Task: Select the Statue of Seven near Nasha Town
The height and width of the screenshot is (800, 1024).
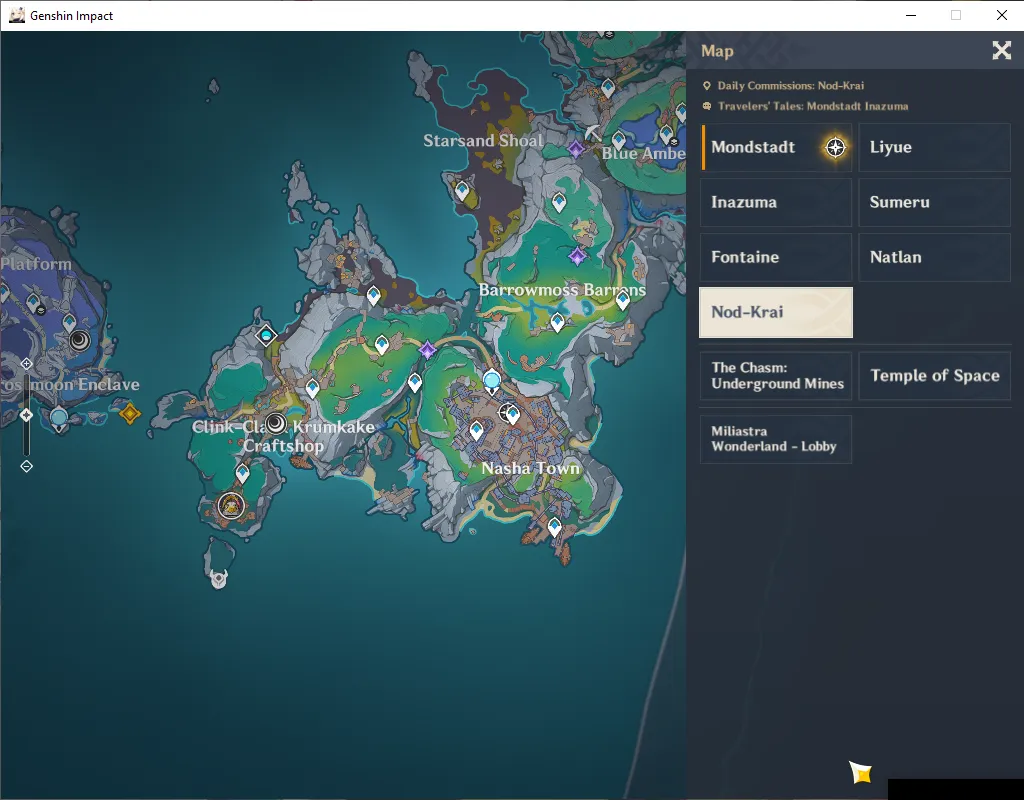Action: coord(492,381)
